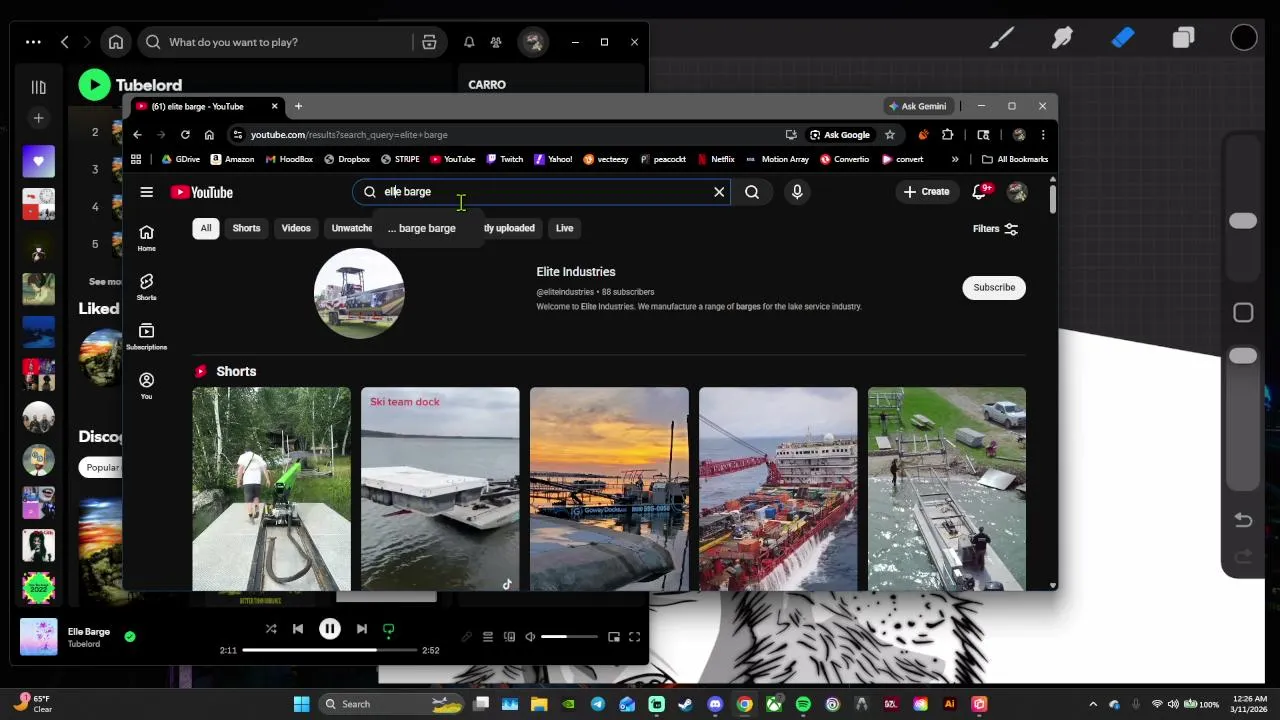This screenshot has height=720, width=1280.
Task: Open Chrome extensions puzzle icon
Action: 947,135
